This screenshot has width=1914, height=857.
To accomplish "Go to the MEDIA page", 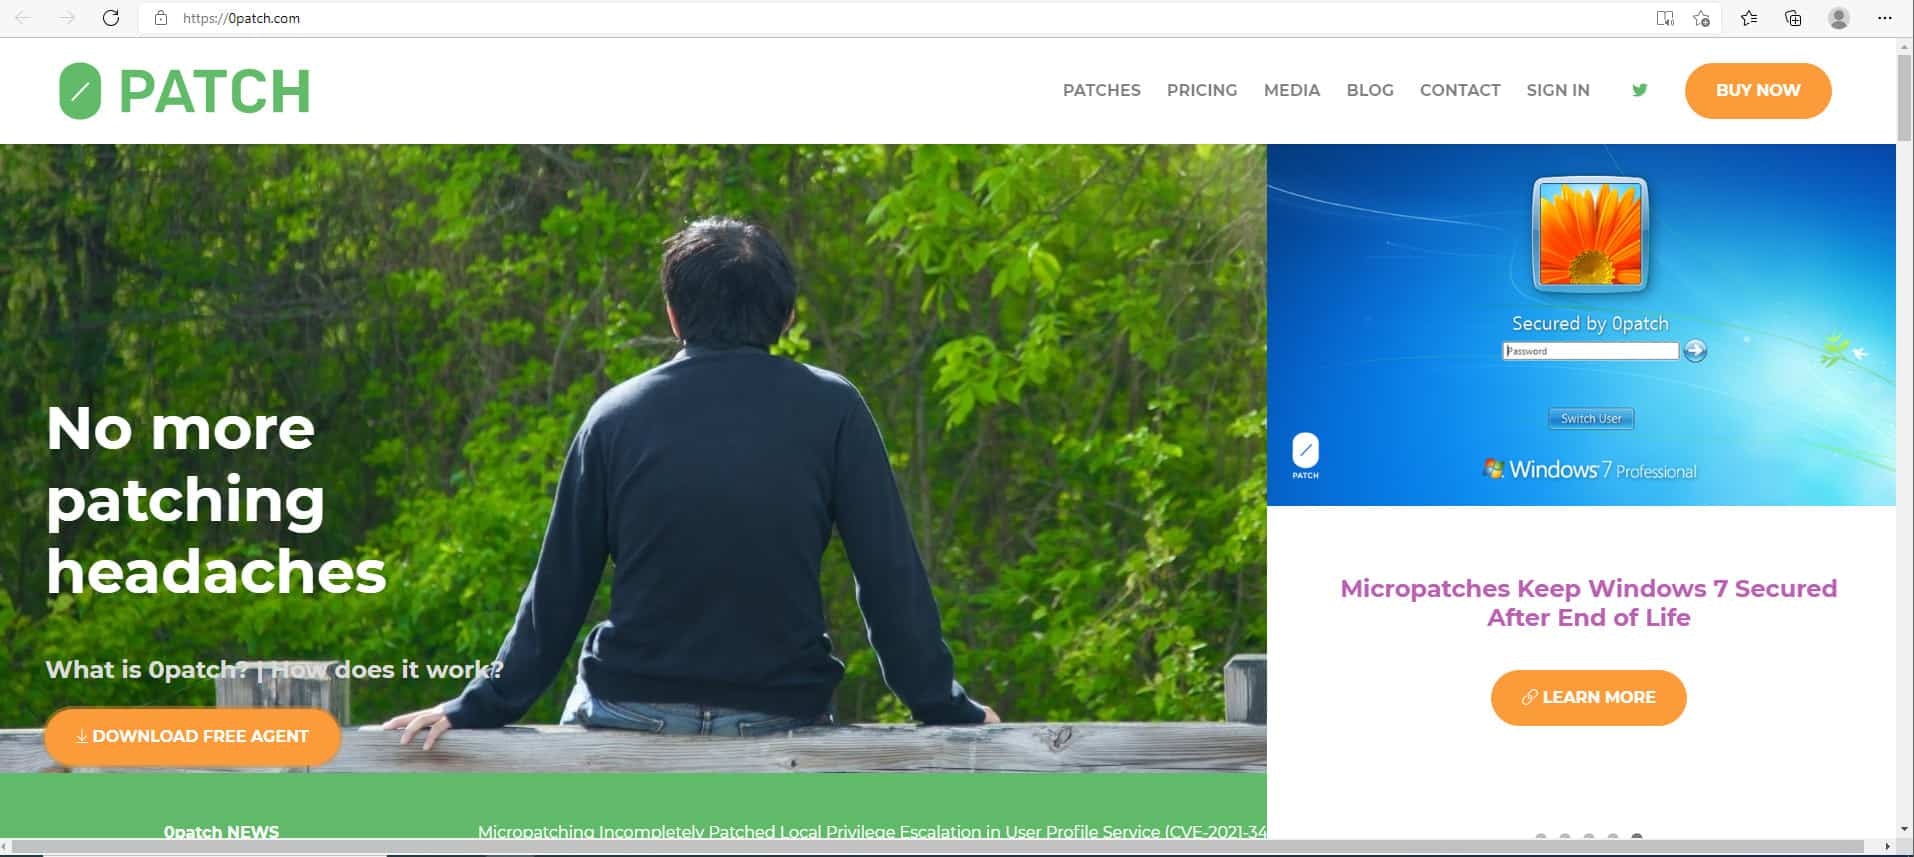I will tap(1292, 90).
